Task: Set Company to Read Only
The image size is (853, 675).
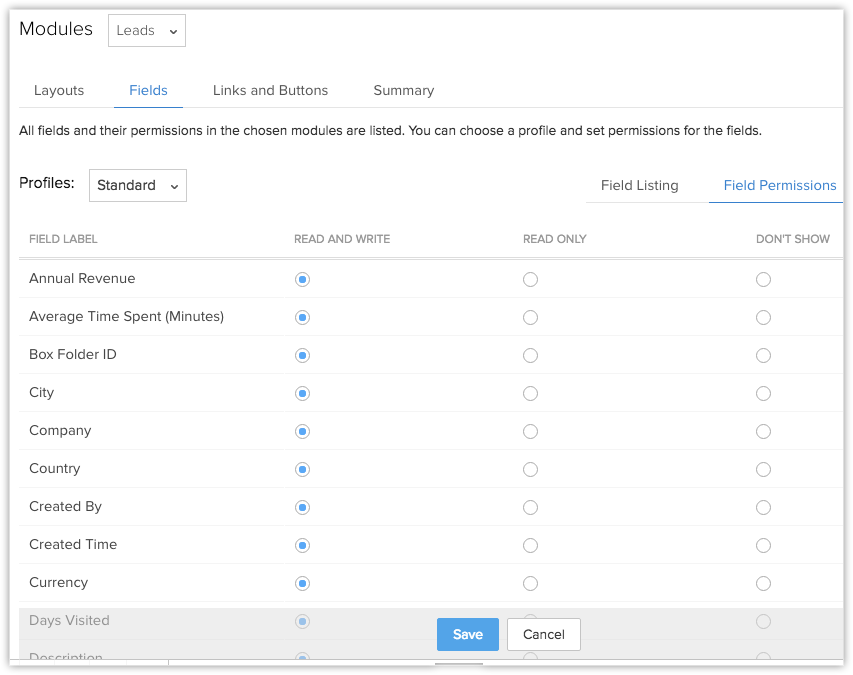Action: (530, 432)
